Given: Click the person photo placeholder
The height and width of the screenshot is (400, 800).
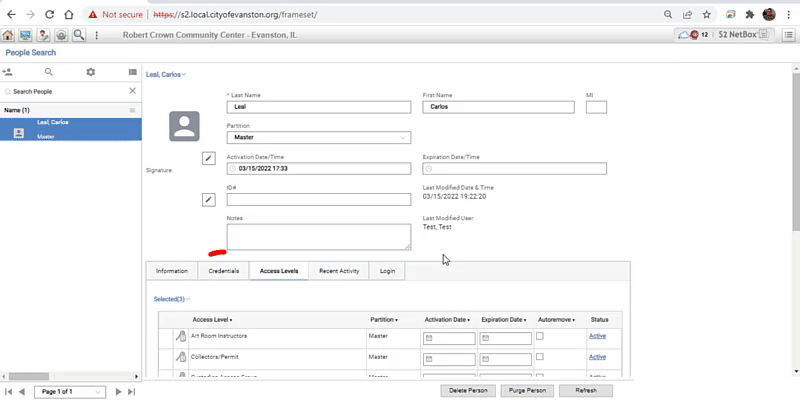Looking at the screenshot, I should tap(184, 126).
